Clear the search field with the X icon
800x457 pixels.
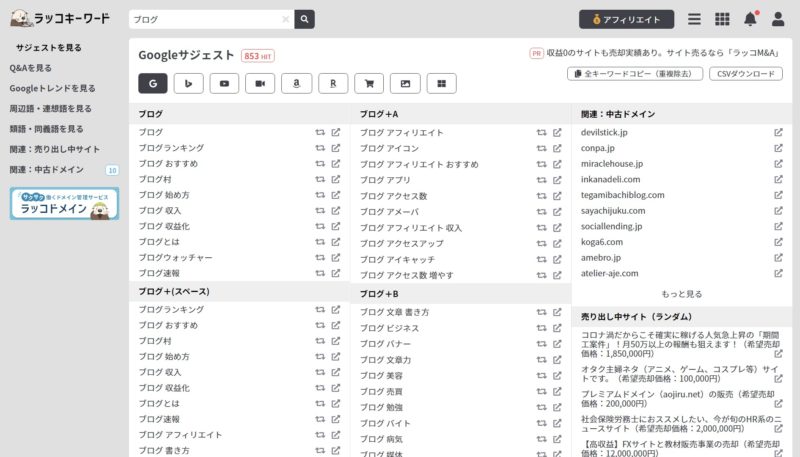[286, 19]
